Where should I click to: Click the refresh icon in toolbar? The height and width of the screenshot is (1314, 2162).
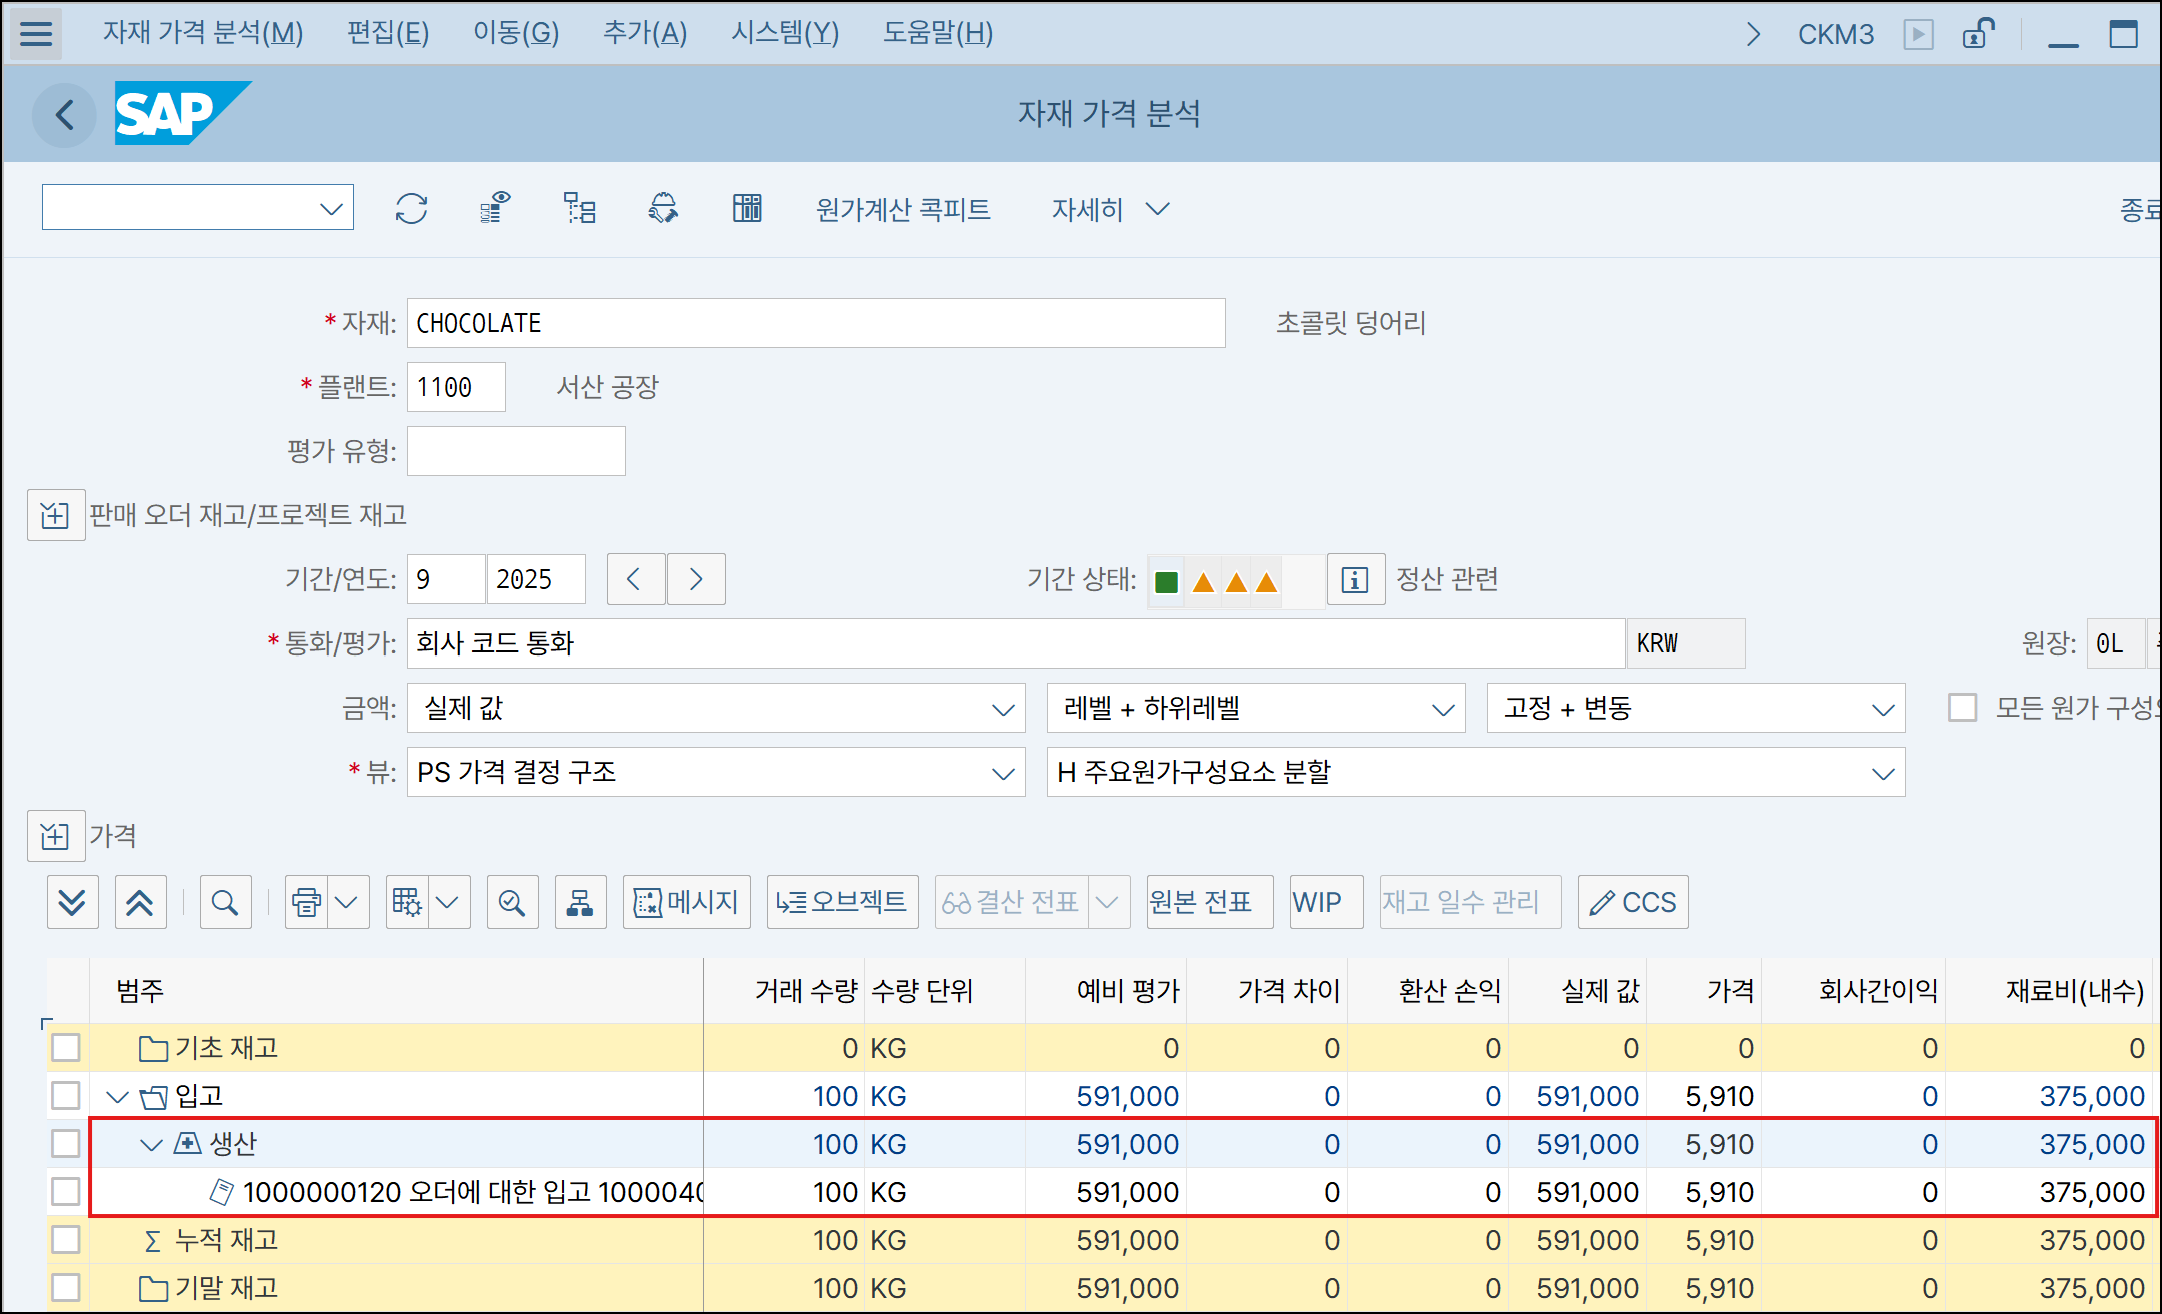pyautogui.click(x=411, y=208)
